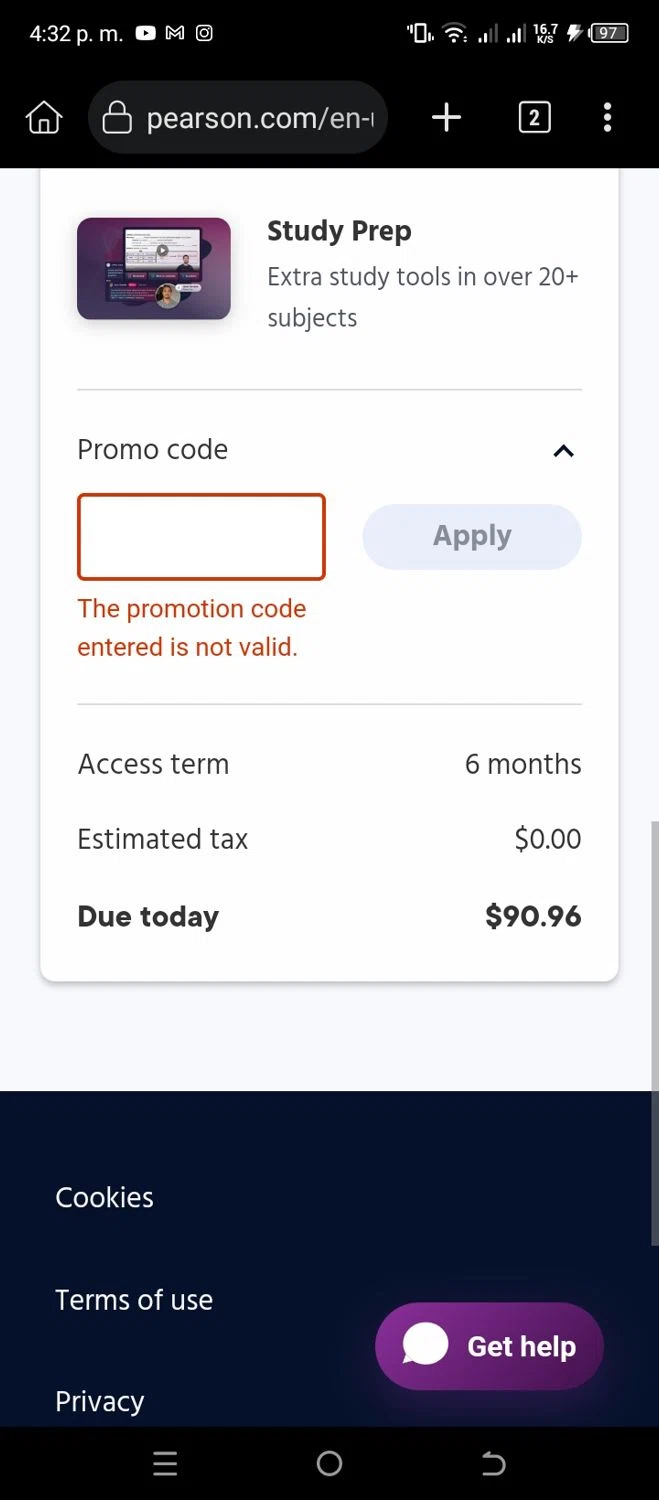Tap the Gmail notification icon
Viewport: 659px width, 1500px height.
pyautogui.click(x=175, y=33)
